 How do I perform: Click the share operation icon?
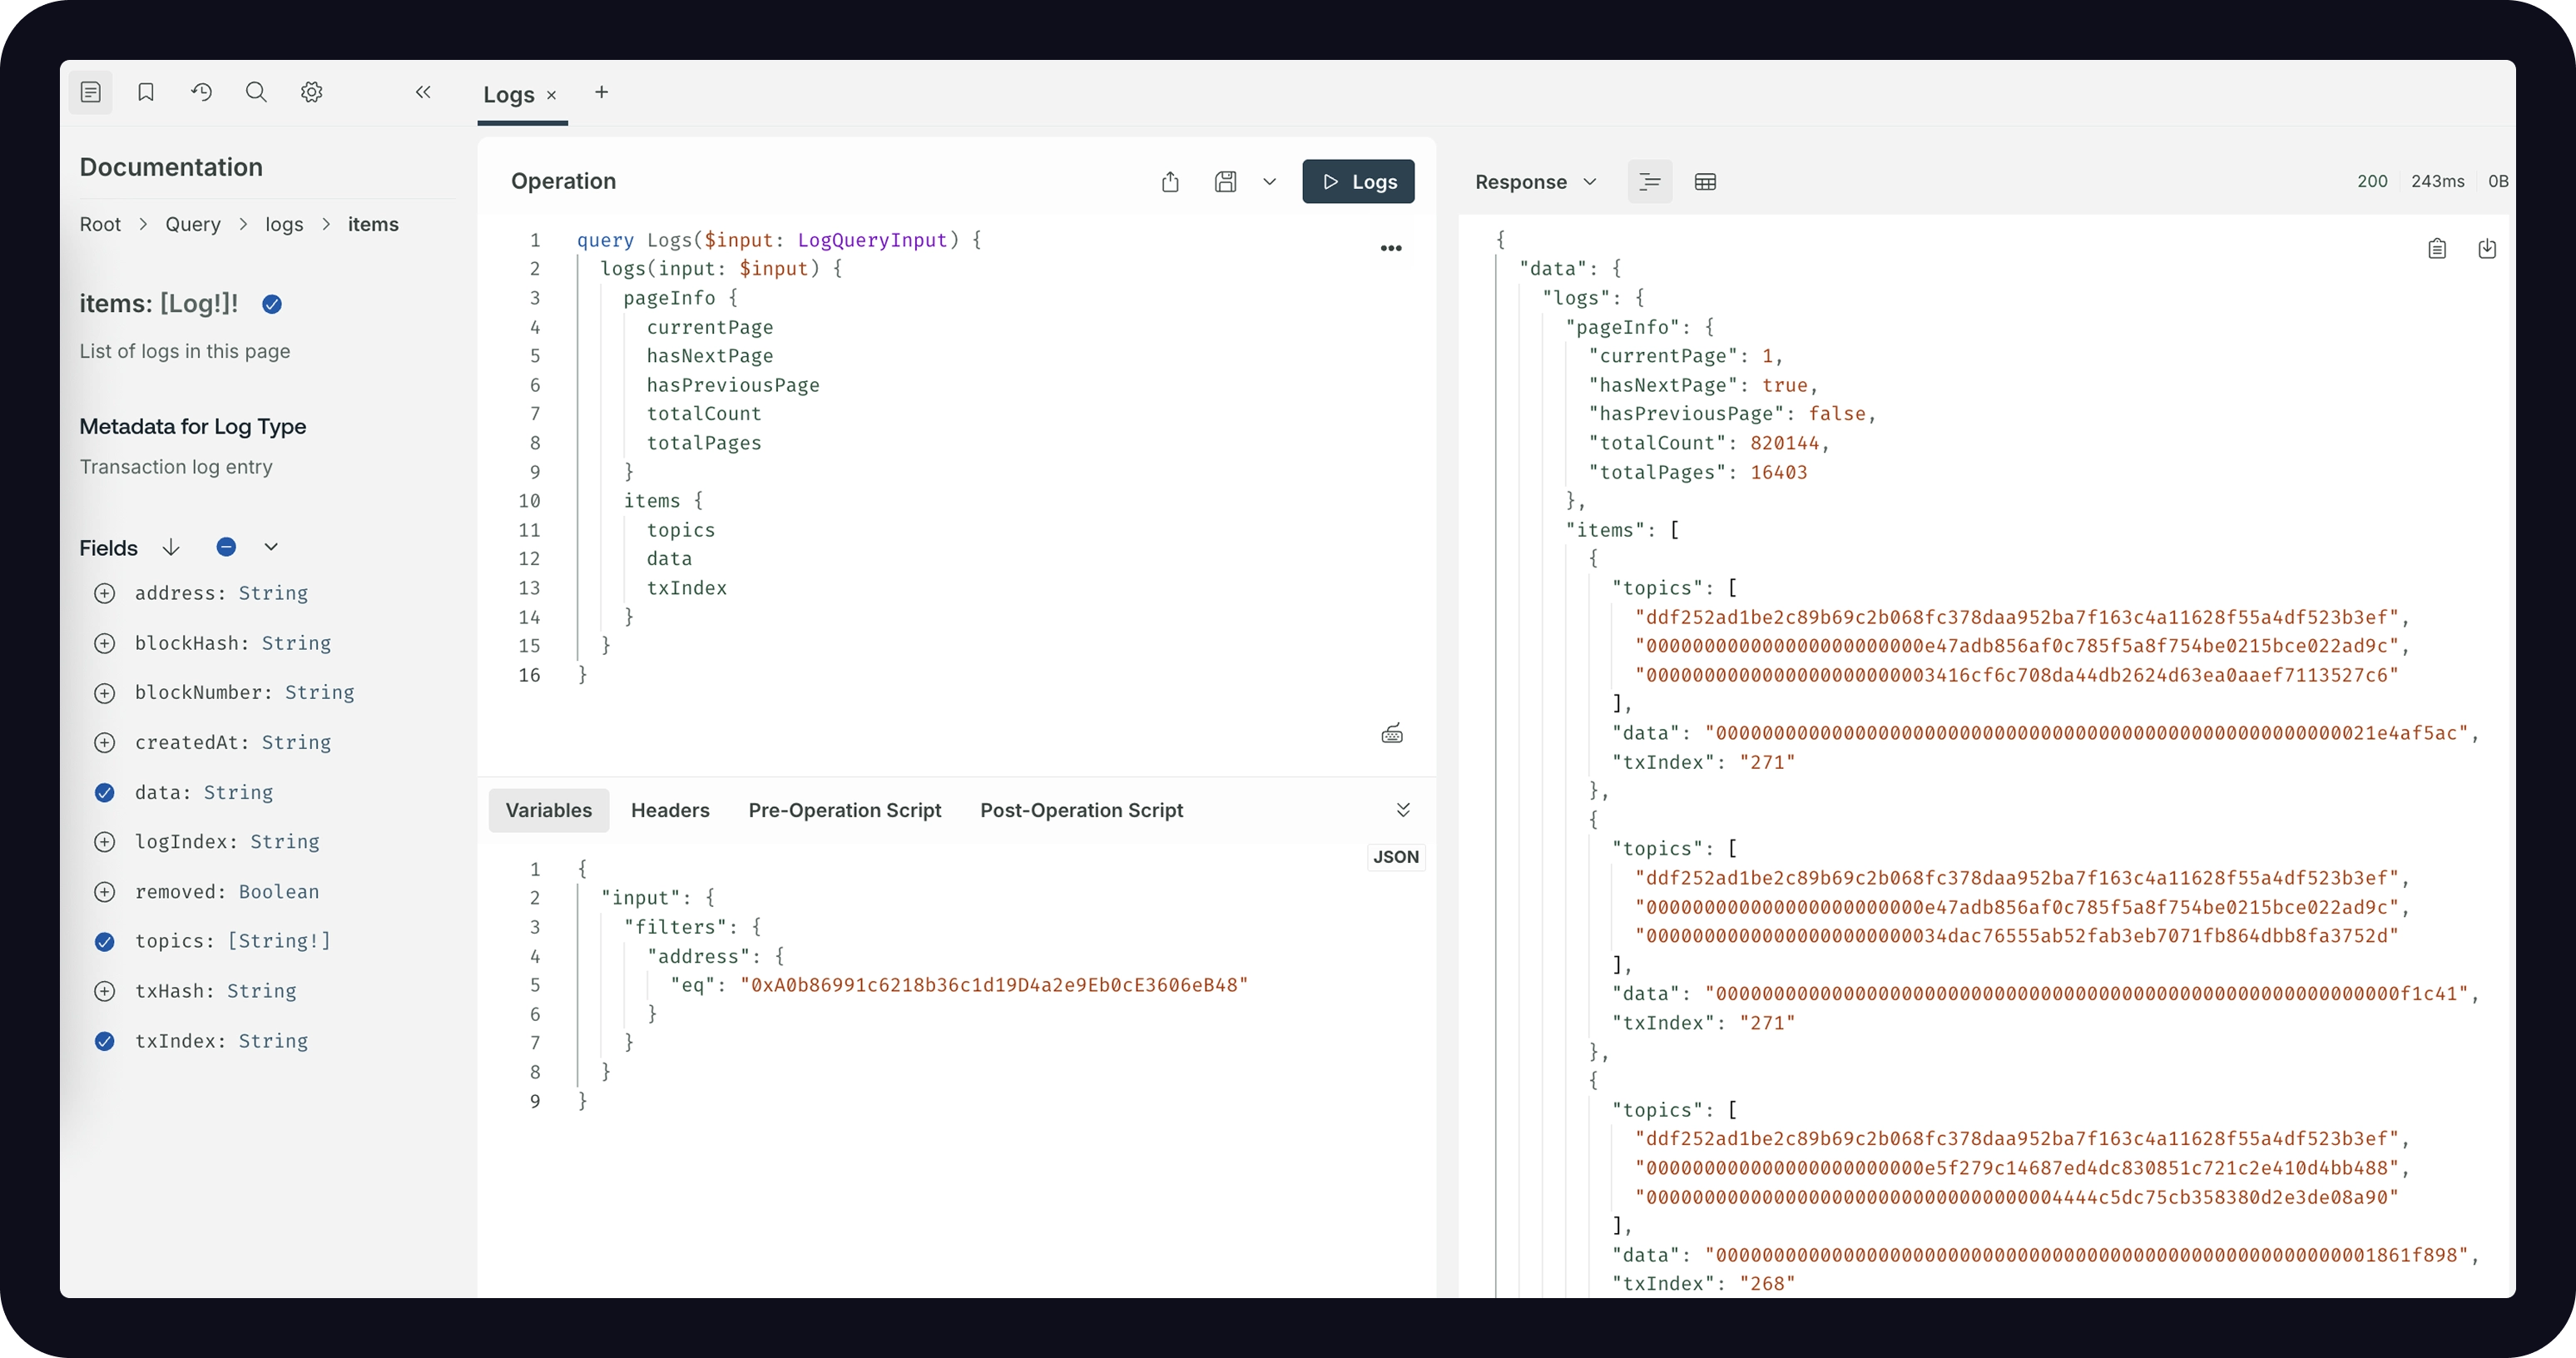(1170, 182)
